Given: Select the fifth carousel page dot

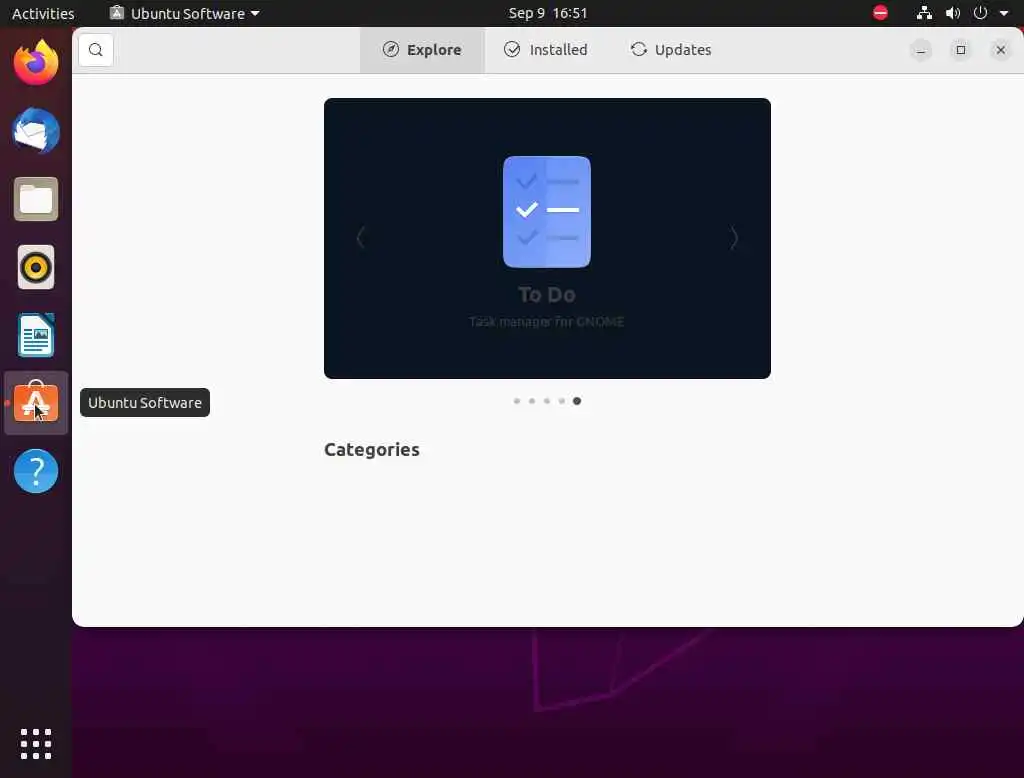Looking at the screenshot, I should (577, 401).
